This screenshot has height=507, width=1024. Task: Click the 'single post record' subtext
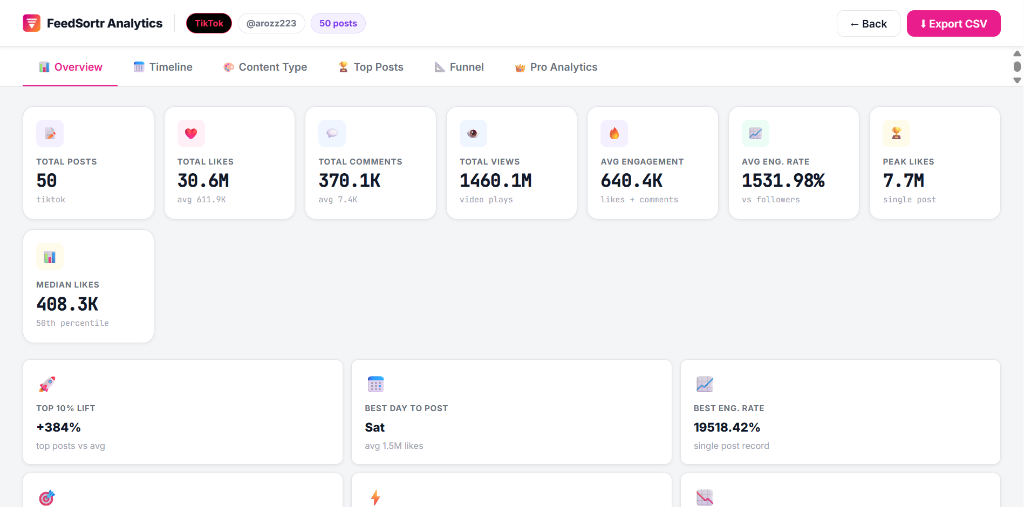[731, 446]
